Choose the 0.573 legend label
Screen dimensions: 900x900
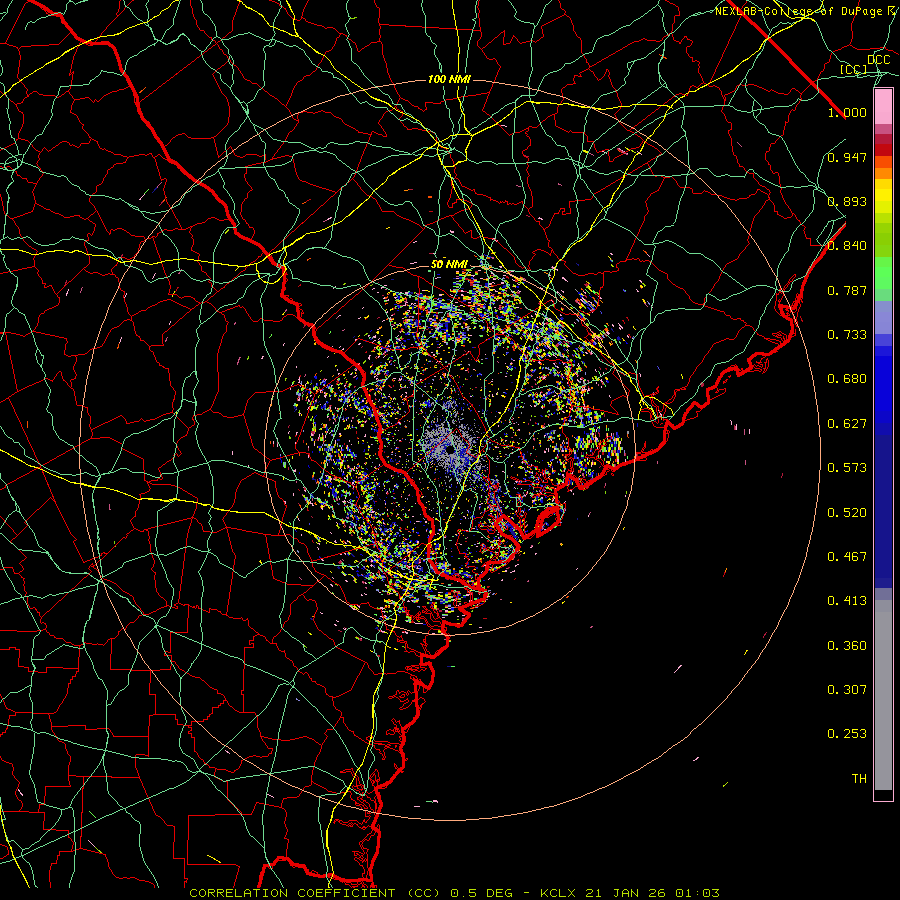[847, 468]
